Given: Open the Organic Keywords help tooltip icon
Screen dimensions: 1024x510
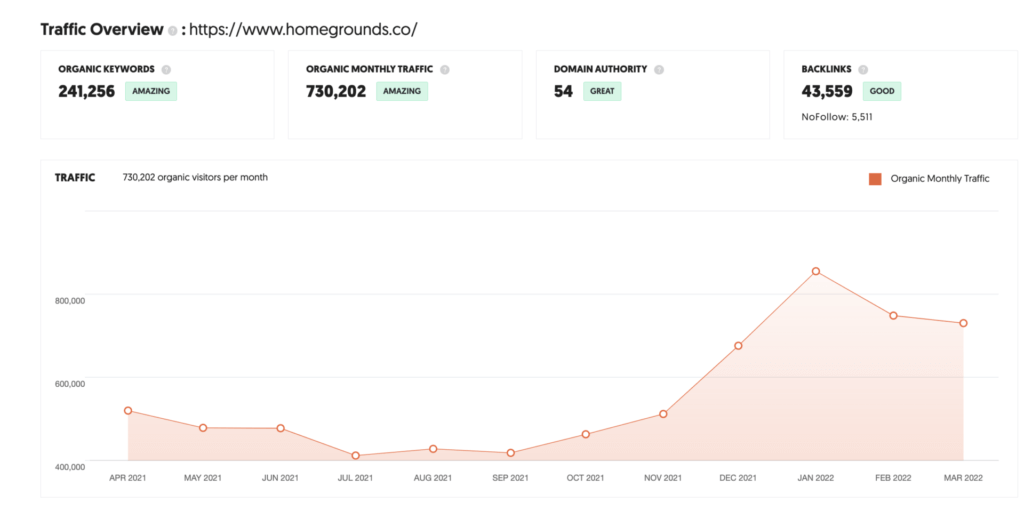Looking at the screenshot, I should pyautogui.click(x=167, y=69).
